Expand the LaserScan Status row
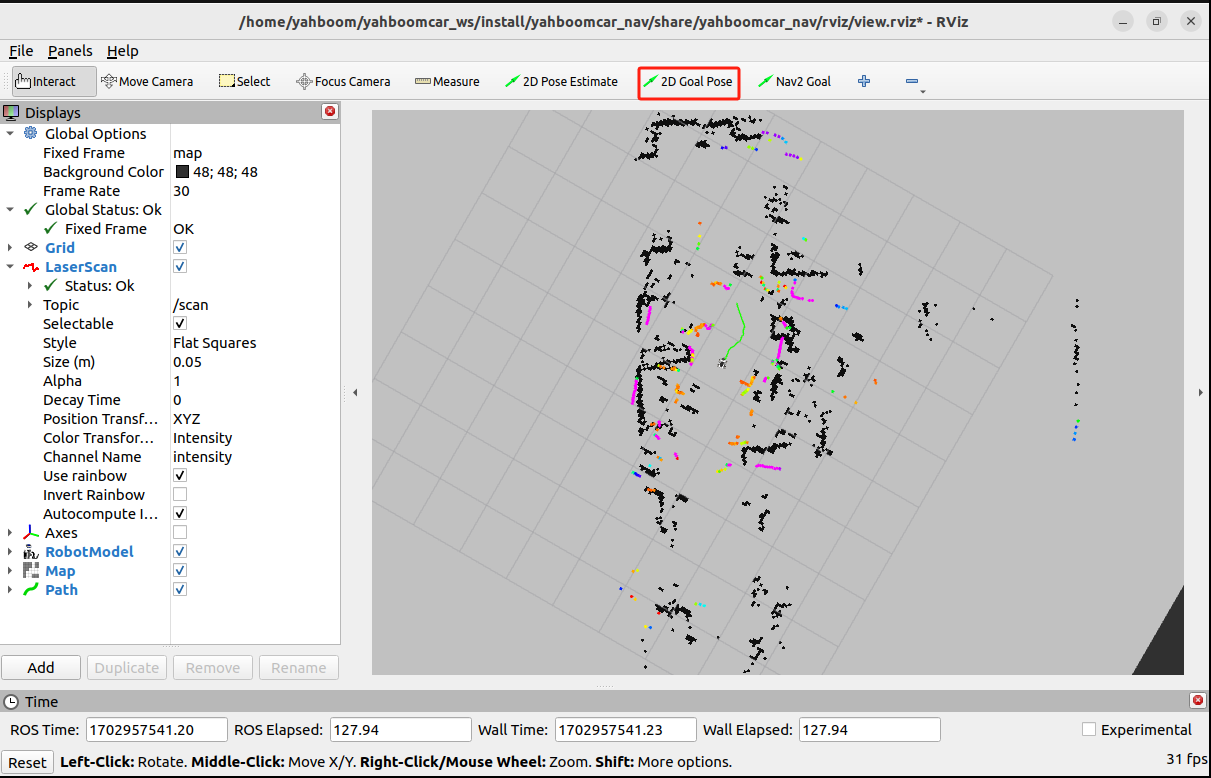 click(30, 286)
